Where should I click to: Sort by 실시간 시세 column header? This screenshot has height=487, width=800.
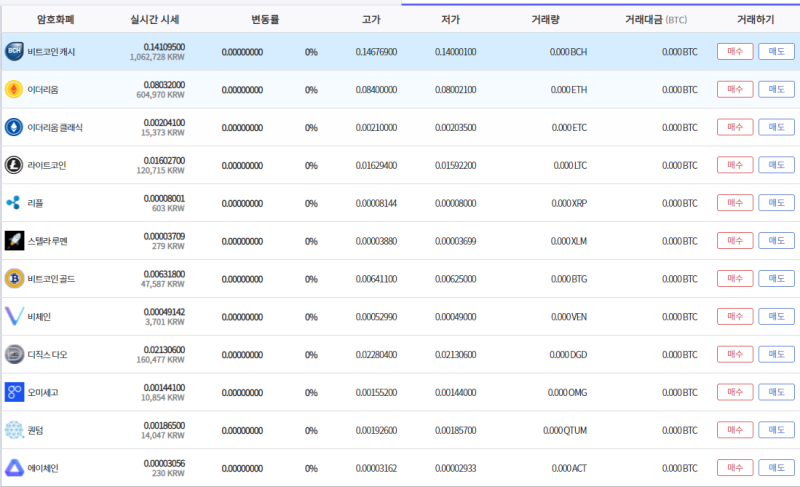pyautogui.click(x=155, y=19)
